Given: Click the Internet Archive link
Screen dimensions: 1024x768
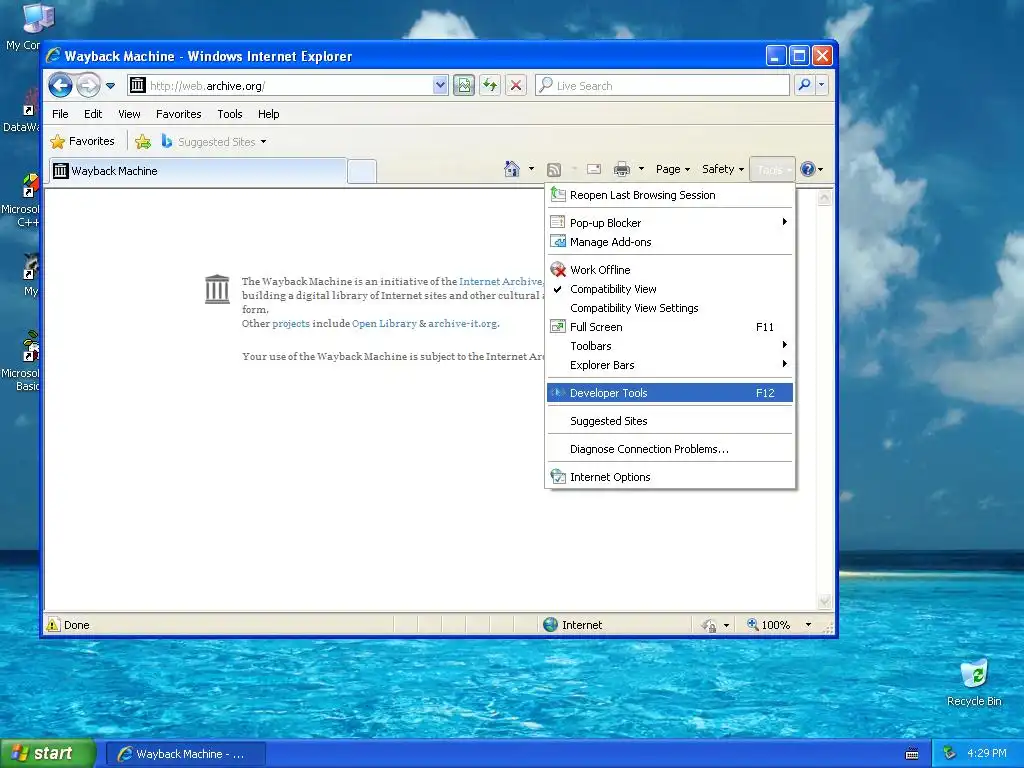Looking at the screenshot, I should coord(501,281).
